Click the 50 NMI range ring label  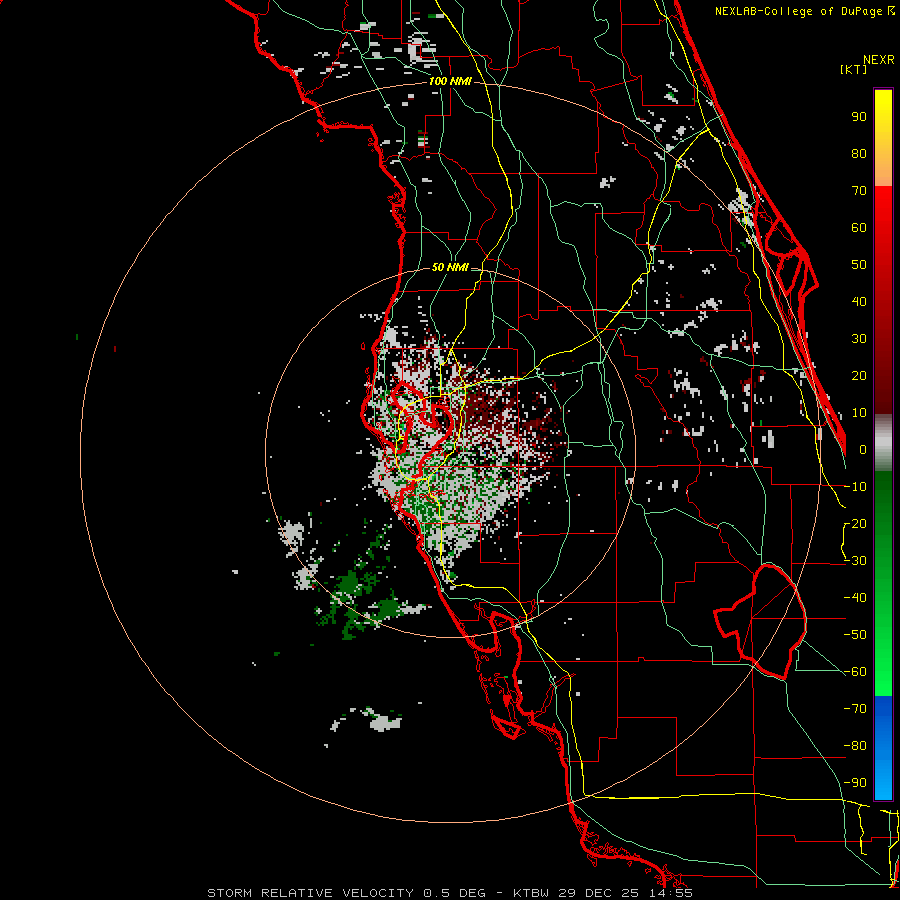[450, 267]
